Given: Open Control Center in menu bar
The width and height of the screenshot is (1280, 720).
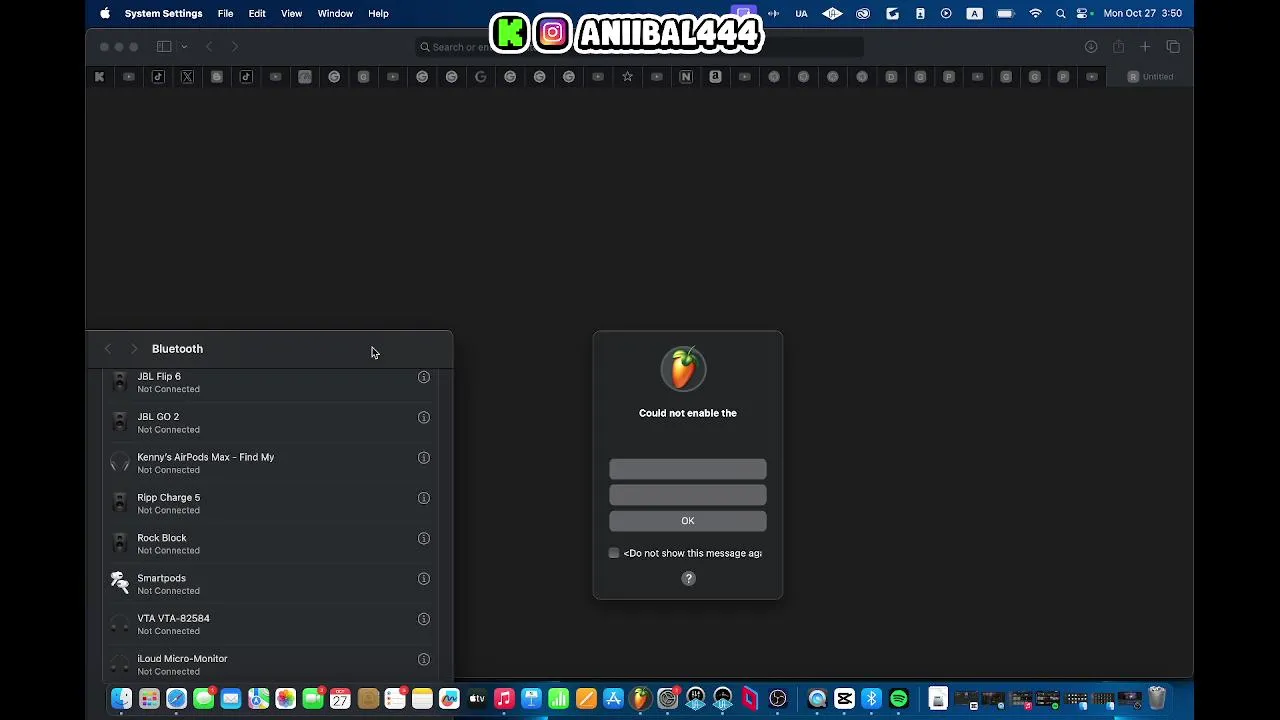Looking at the screenshot, I should [1083, 14].
